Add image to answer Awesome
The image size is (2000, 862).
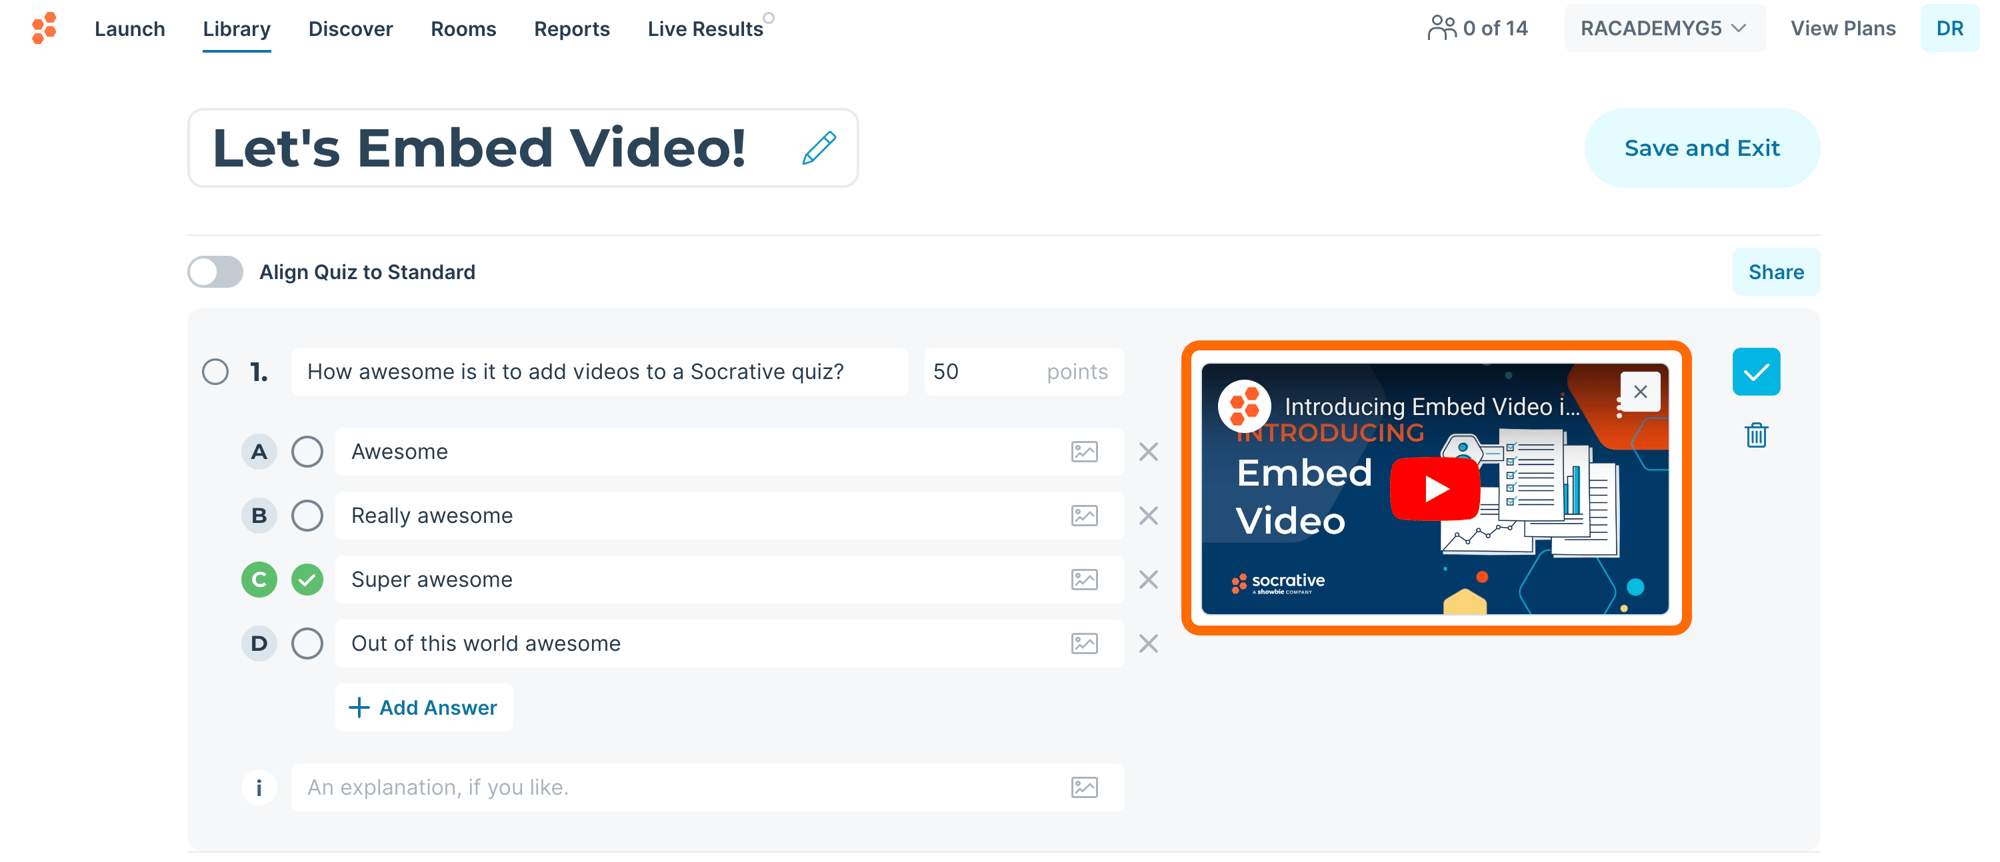point(1084,452)
